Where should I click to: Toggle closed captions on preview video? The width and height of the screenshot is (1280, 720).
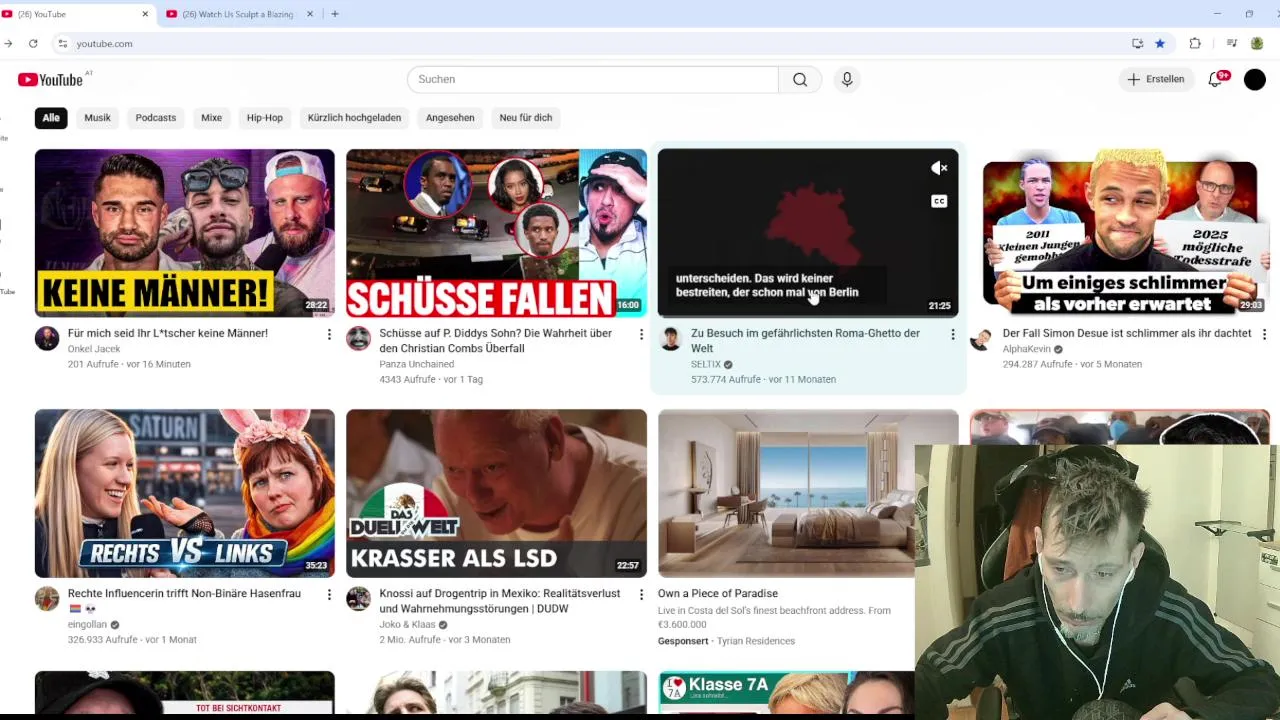coord(939,201)
